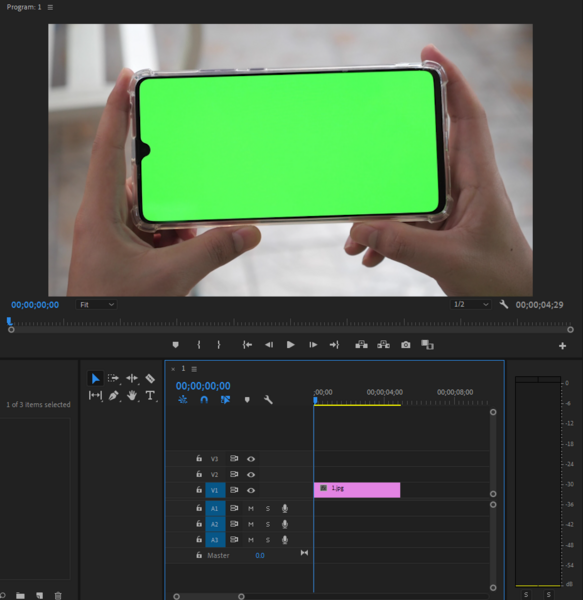Click Program monitor timecode 00;00;00;00
The height and width of the screenshot is (600, 583).
pyautogui.click(x=35, y=305)
